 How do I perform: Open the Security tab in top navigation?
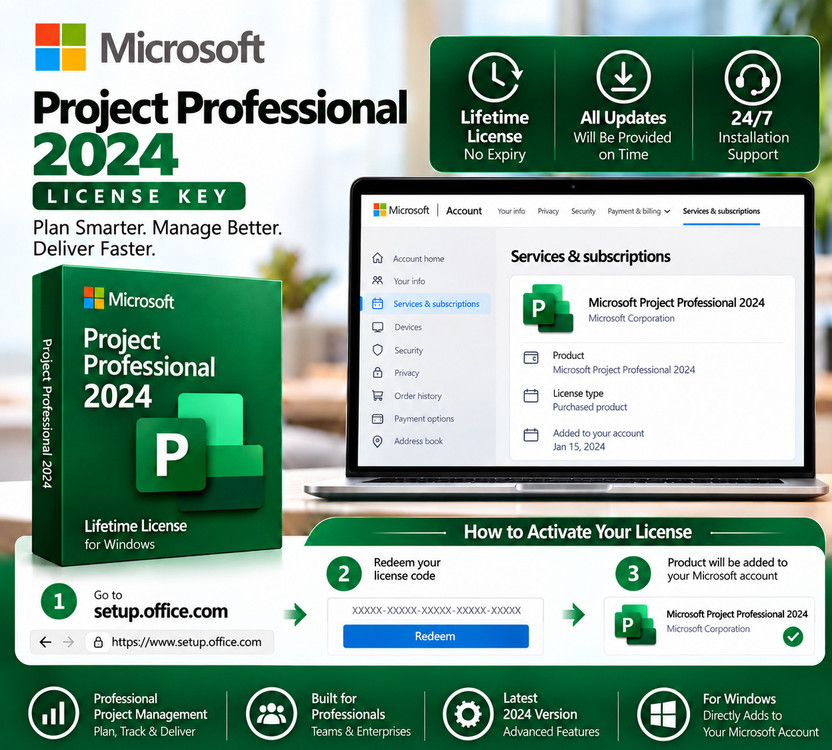point(583,211)
